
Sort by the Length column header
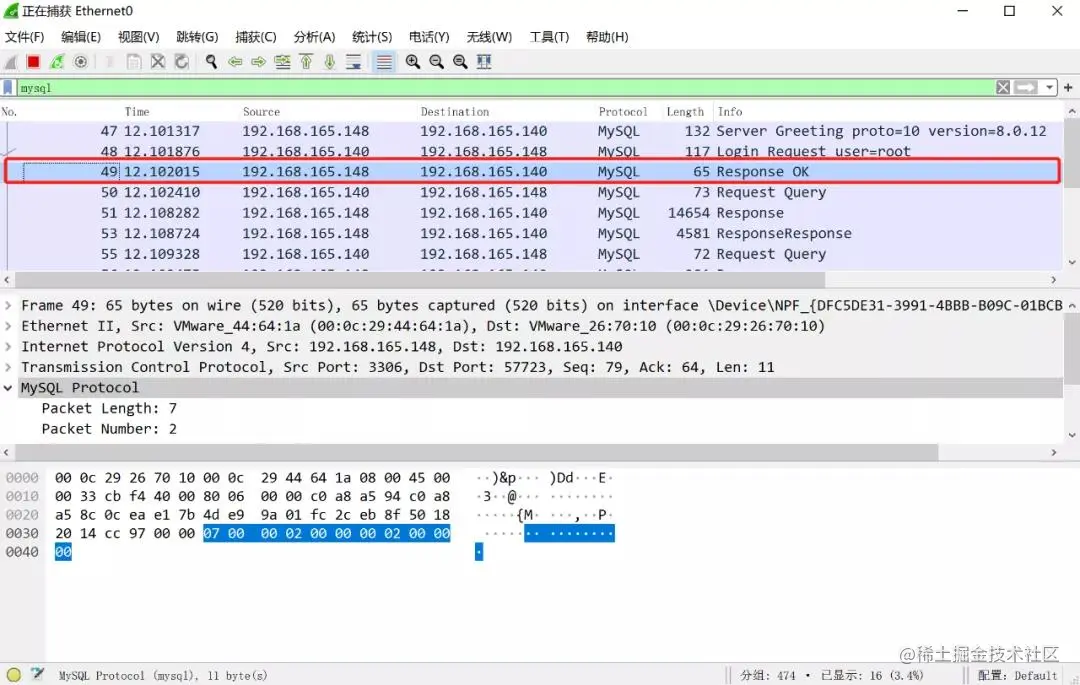(685, 112)
